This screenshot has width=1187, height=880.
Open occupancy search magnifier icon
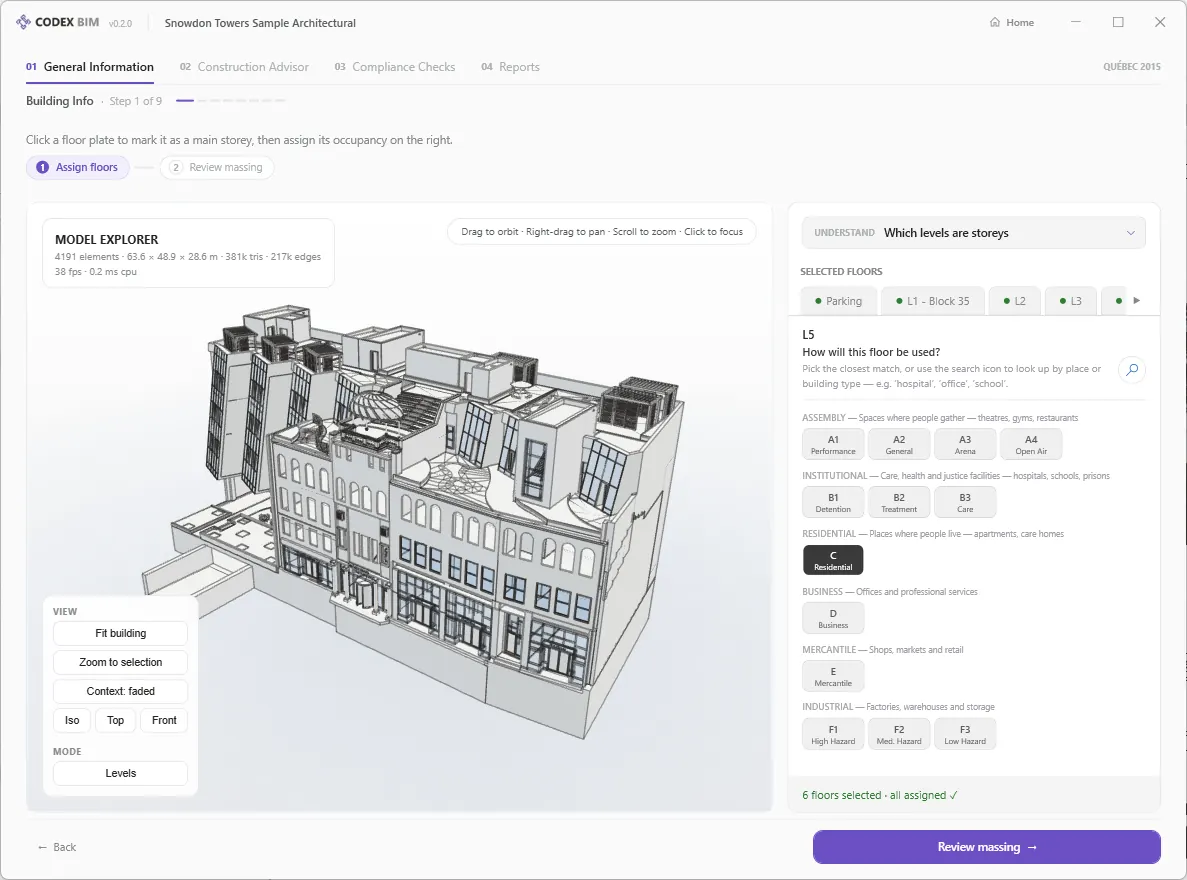pos(1132,370)
